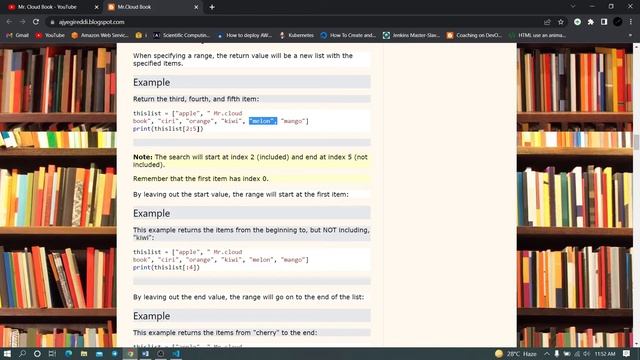The width and height of the screenshot is (640, 360).
Task: Click the highlighted "melon" text in code
Action: (263, 121)
